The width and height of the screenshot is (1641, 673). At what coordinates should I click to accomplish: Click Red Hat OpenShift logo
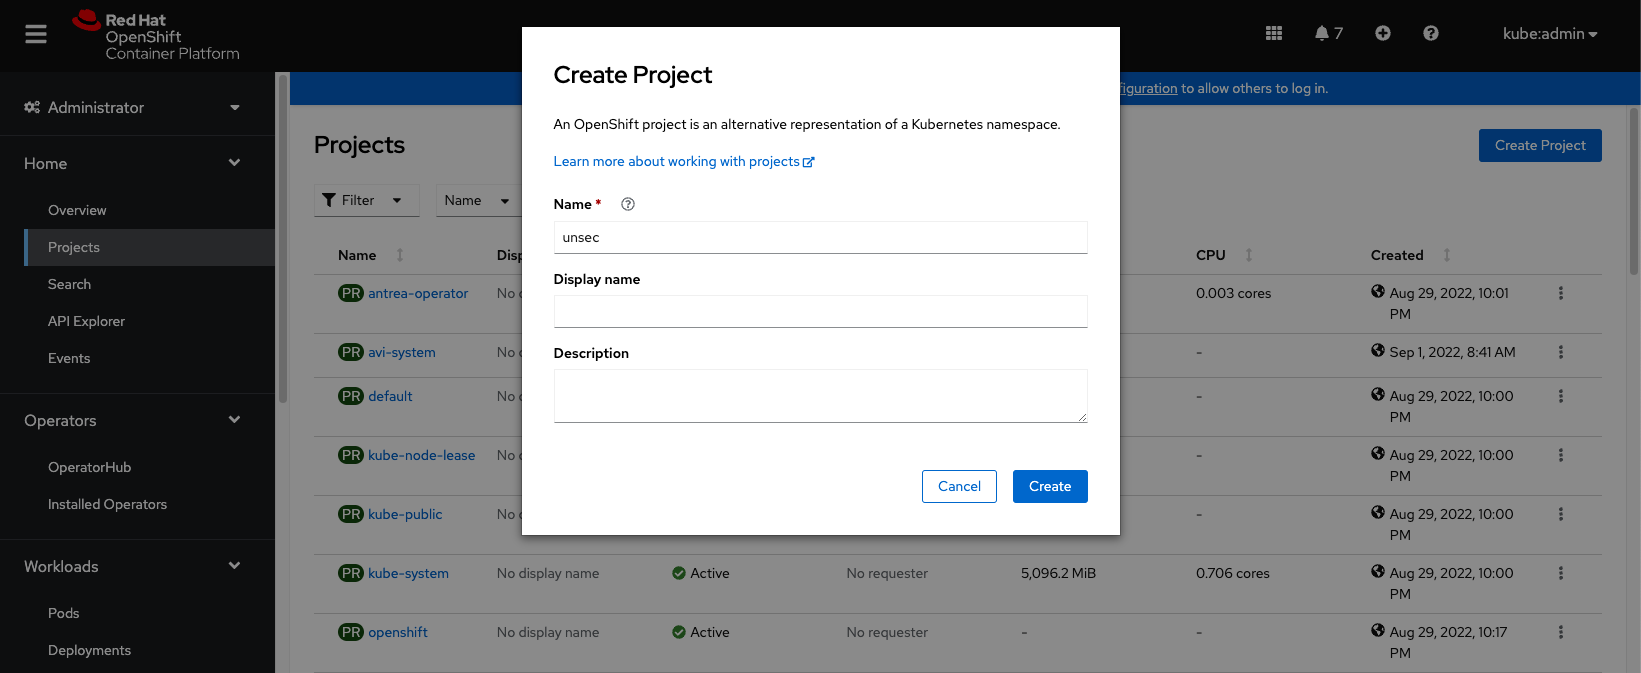[x=156, y=36]
